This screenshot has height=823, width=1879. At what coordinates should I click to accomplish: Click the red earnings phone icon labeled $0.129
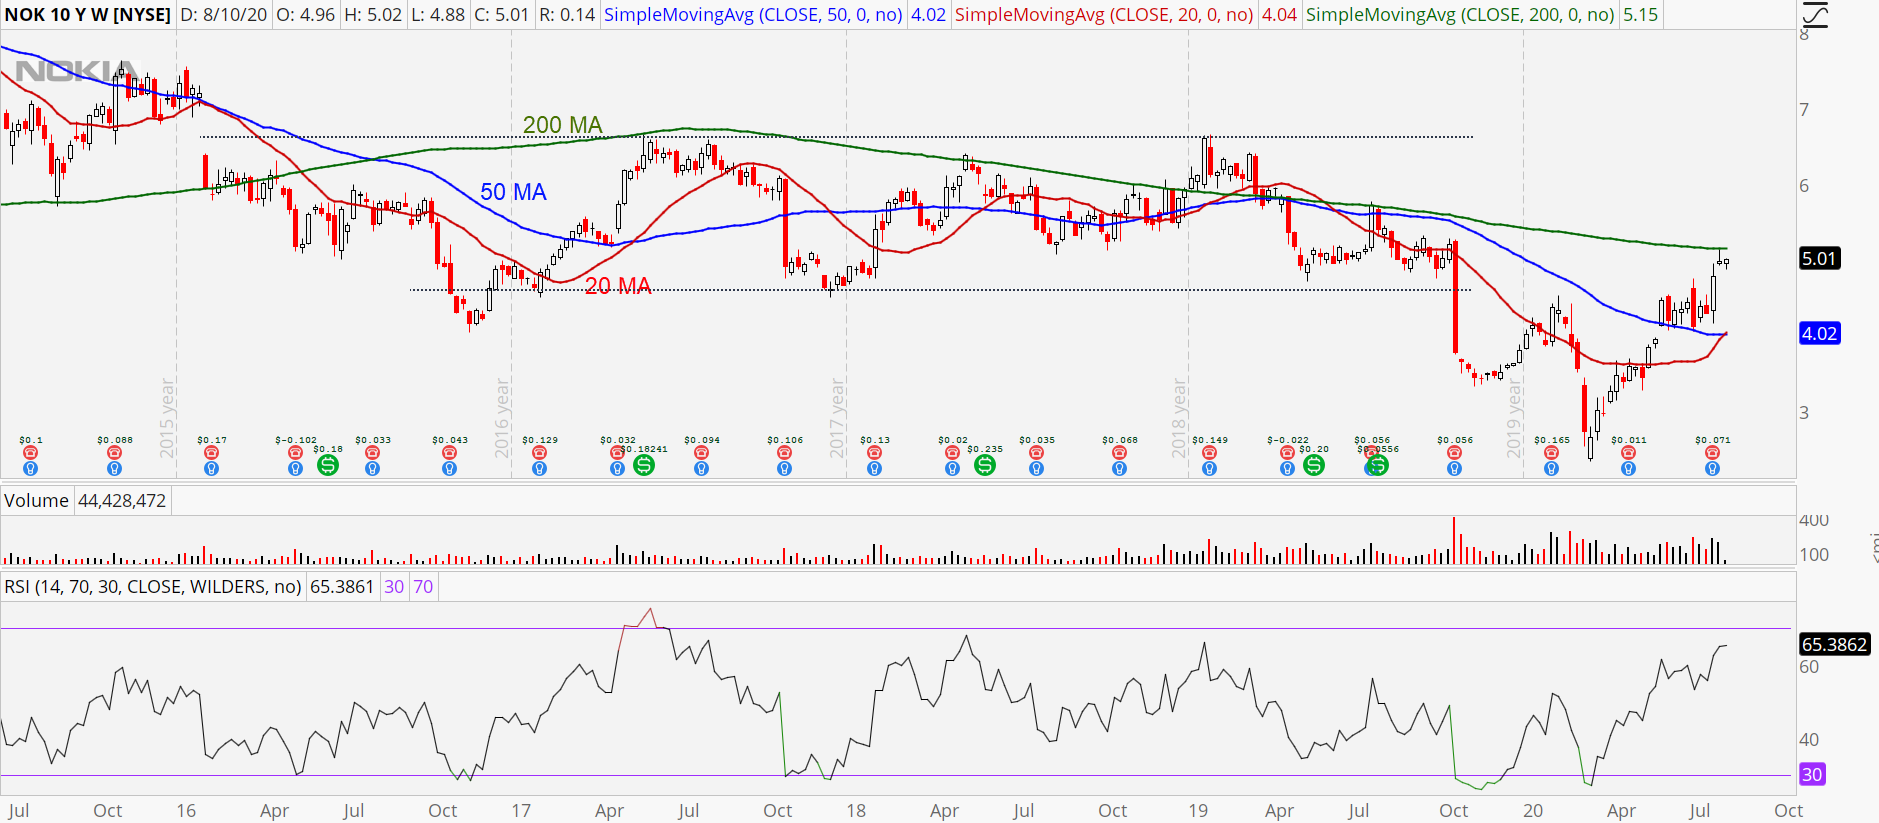click(539, 453)
